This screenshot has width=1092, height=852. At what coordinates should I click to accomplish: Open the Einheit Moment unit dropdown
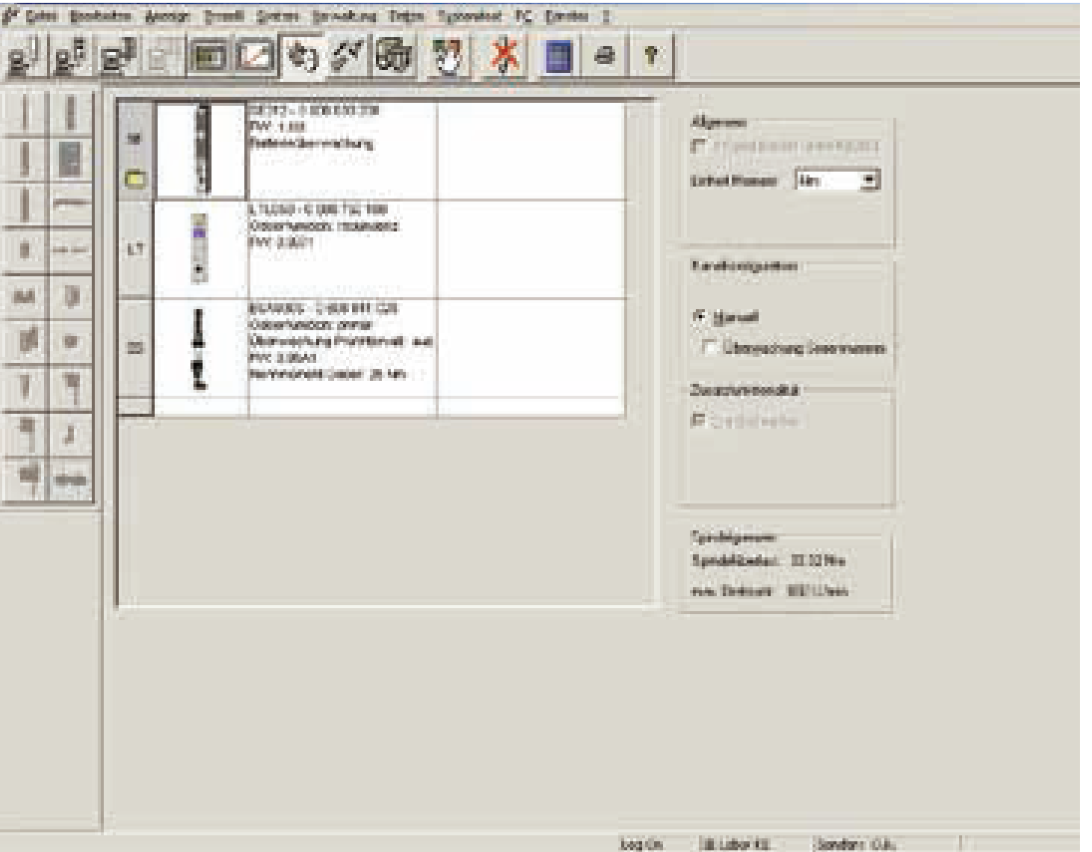tap(869, 181)
